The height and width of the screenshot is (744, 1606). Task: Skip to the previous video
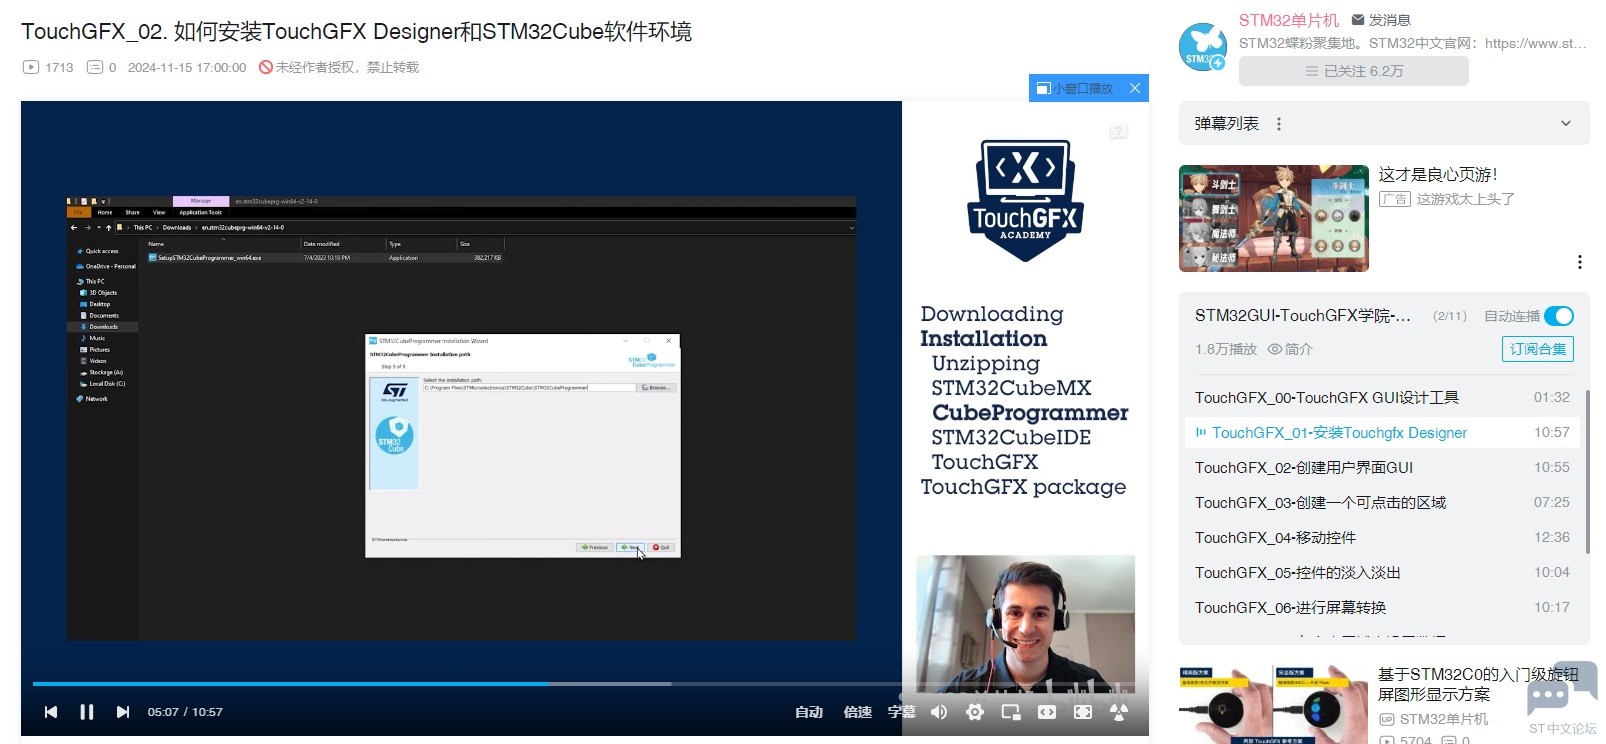[x=51, y=712]
